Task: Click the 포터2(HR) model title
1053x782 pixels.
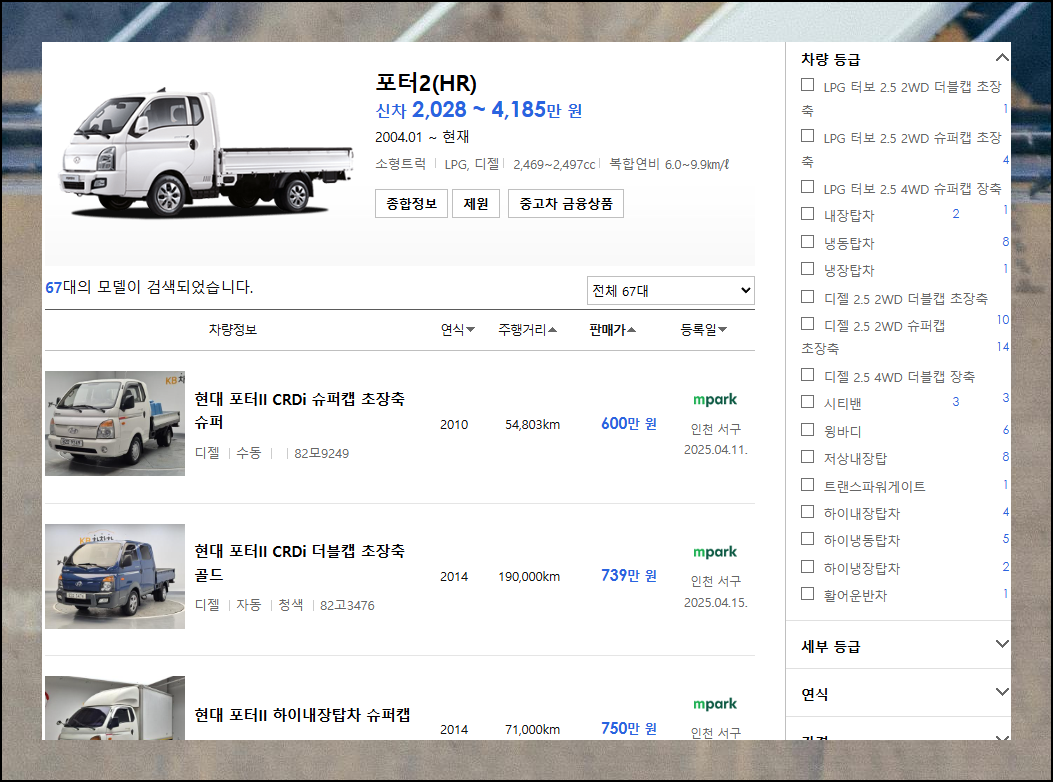Action: click(426, 83)
